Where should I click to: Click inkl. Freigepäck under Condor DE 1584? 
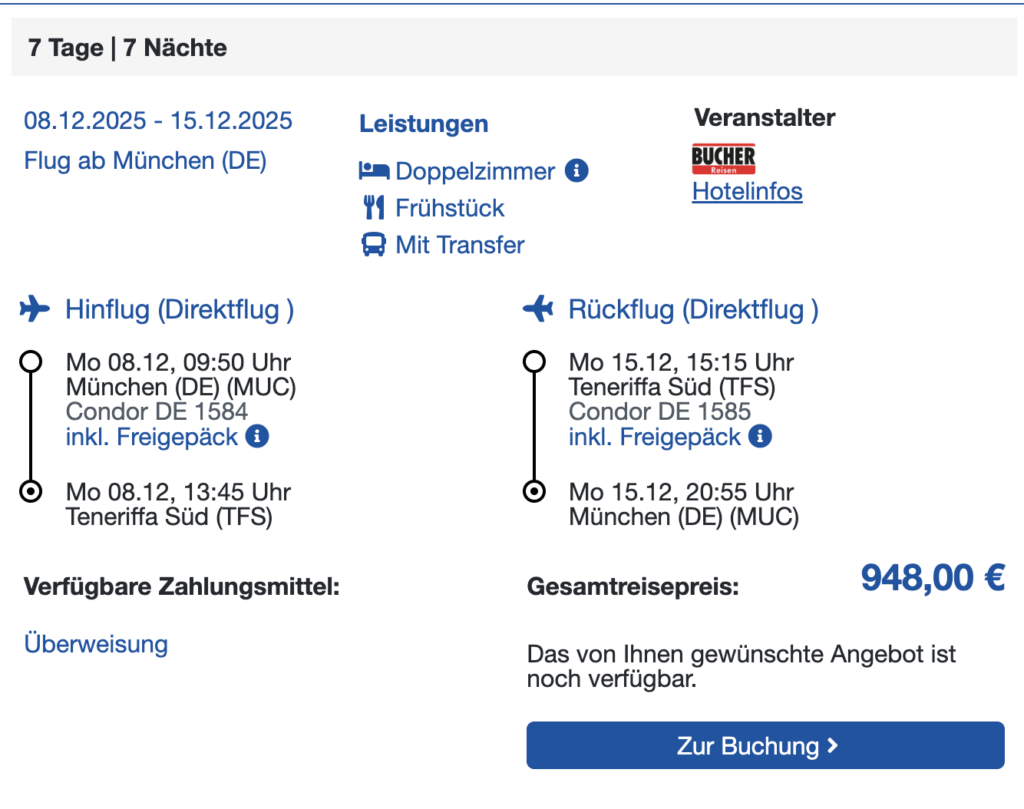click(152, 437)
